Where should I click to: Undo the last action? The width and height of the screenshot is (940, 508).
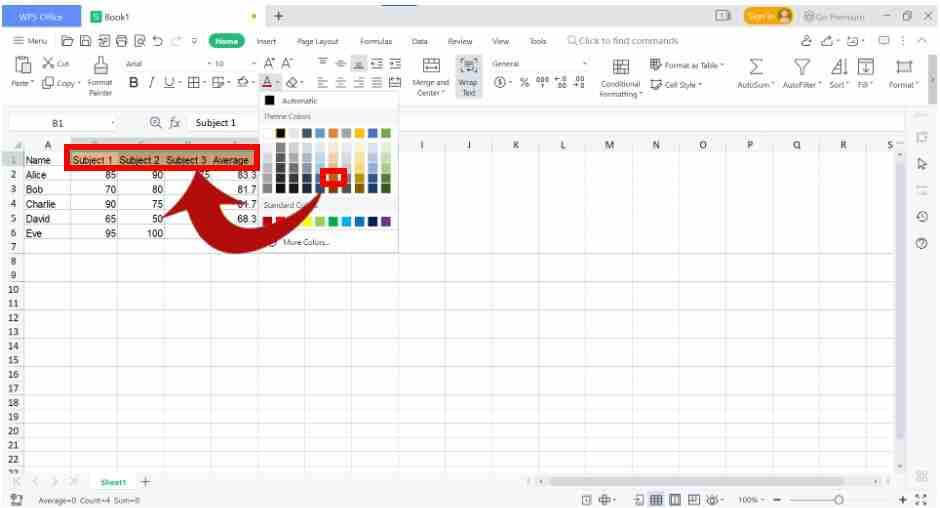158,41
